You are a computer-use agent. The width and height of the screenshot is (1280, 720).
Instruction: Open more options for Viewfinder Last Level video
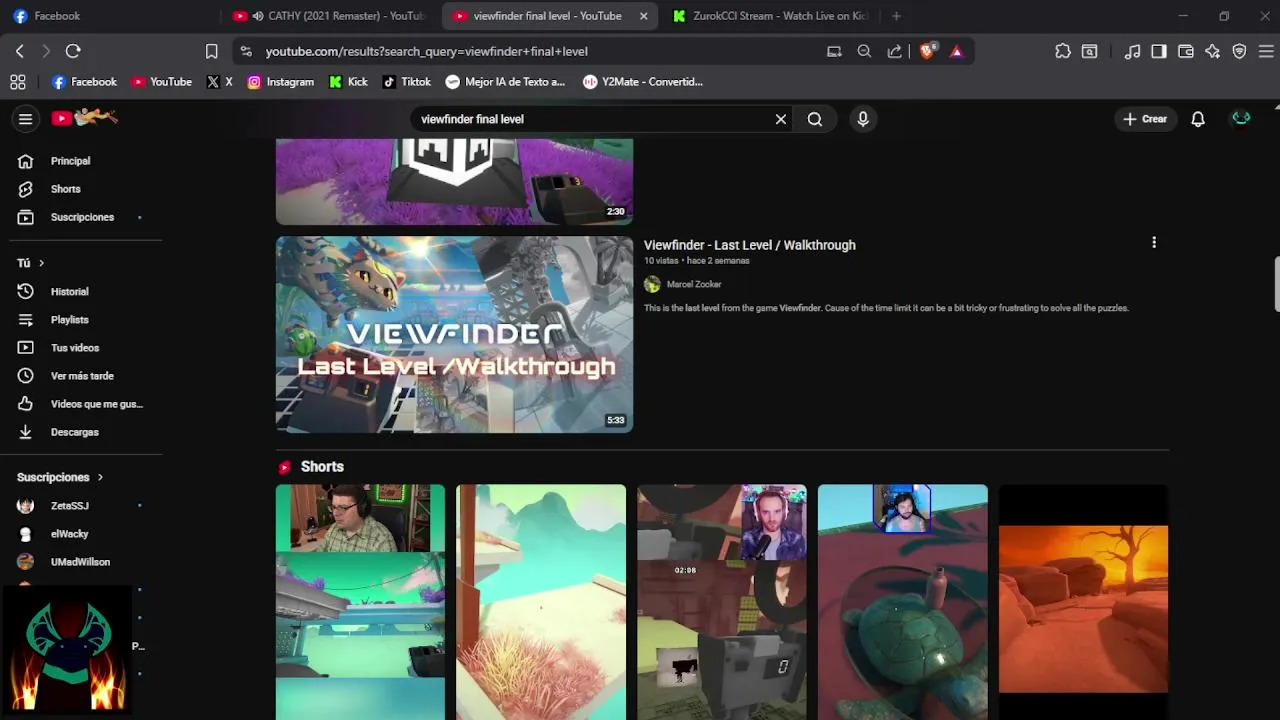1154,243
